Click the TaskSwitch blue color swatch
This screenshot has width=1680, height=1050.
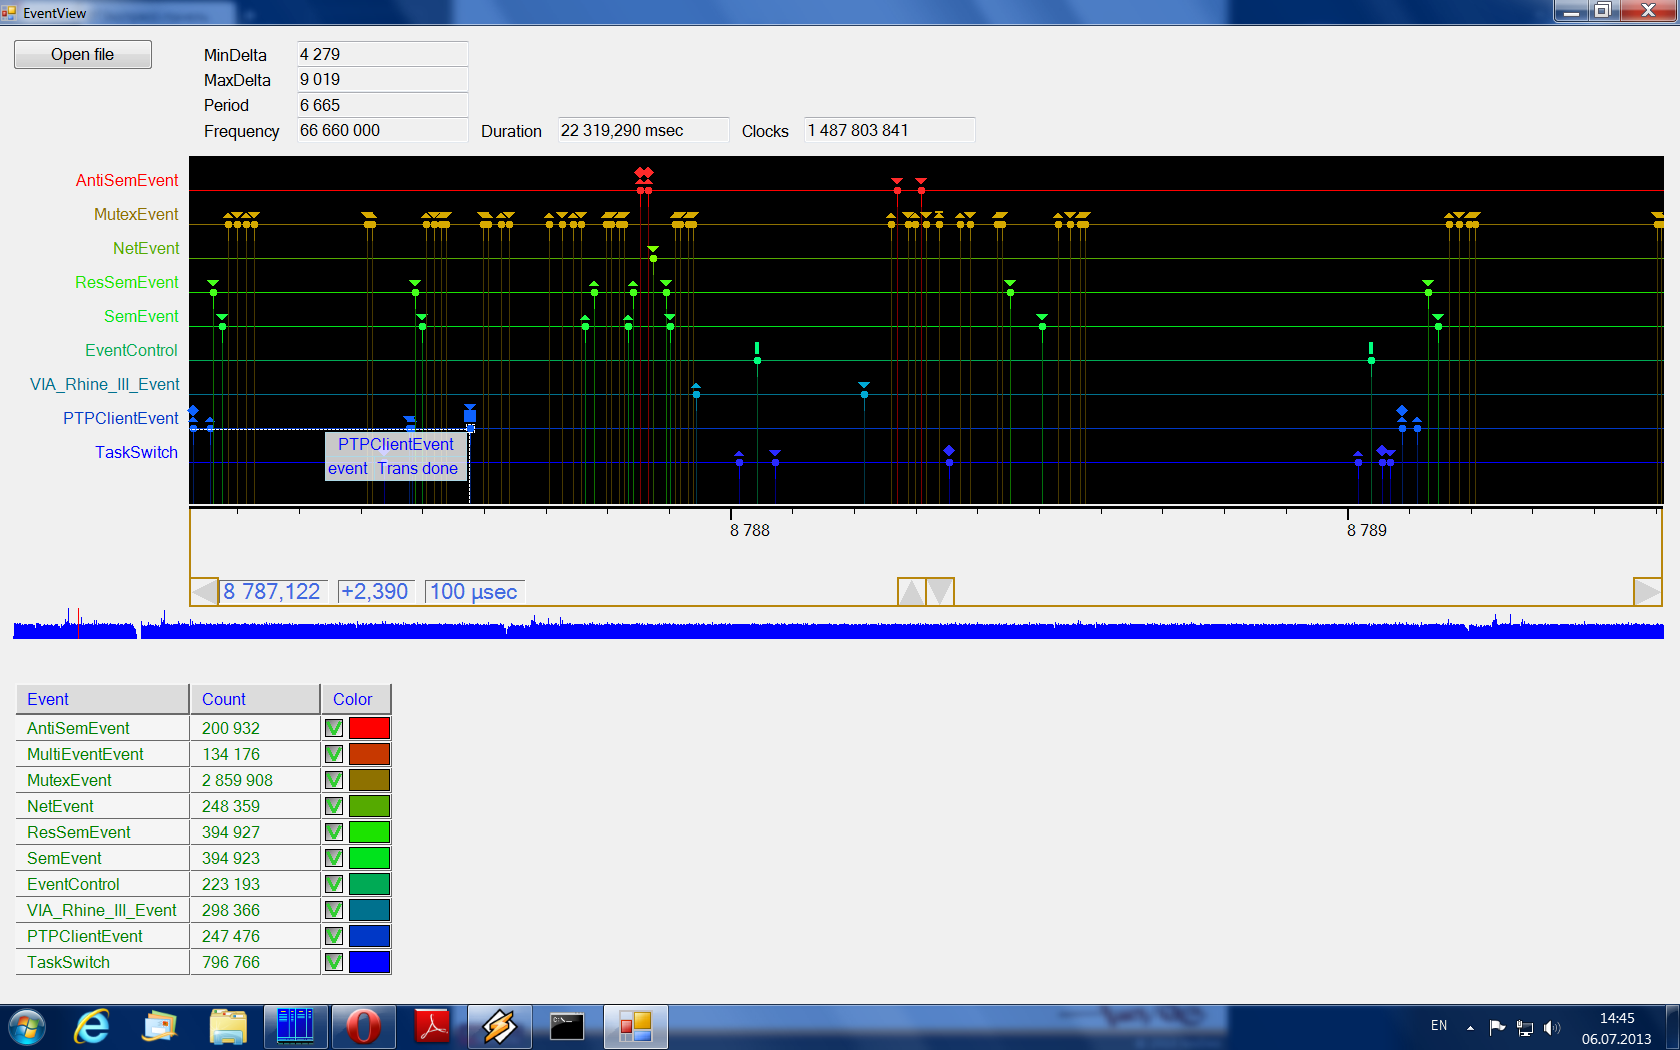369,962
